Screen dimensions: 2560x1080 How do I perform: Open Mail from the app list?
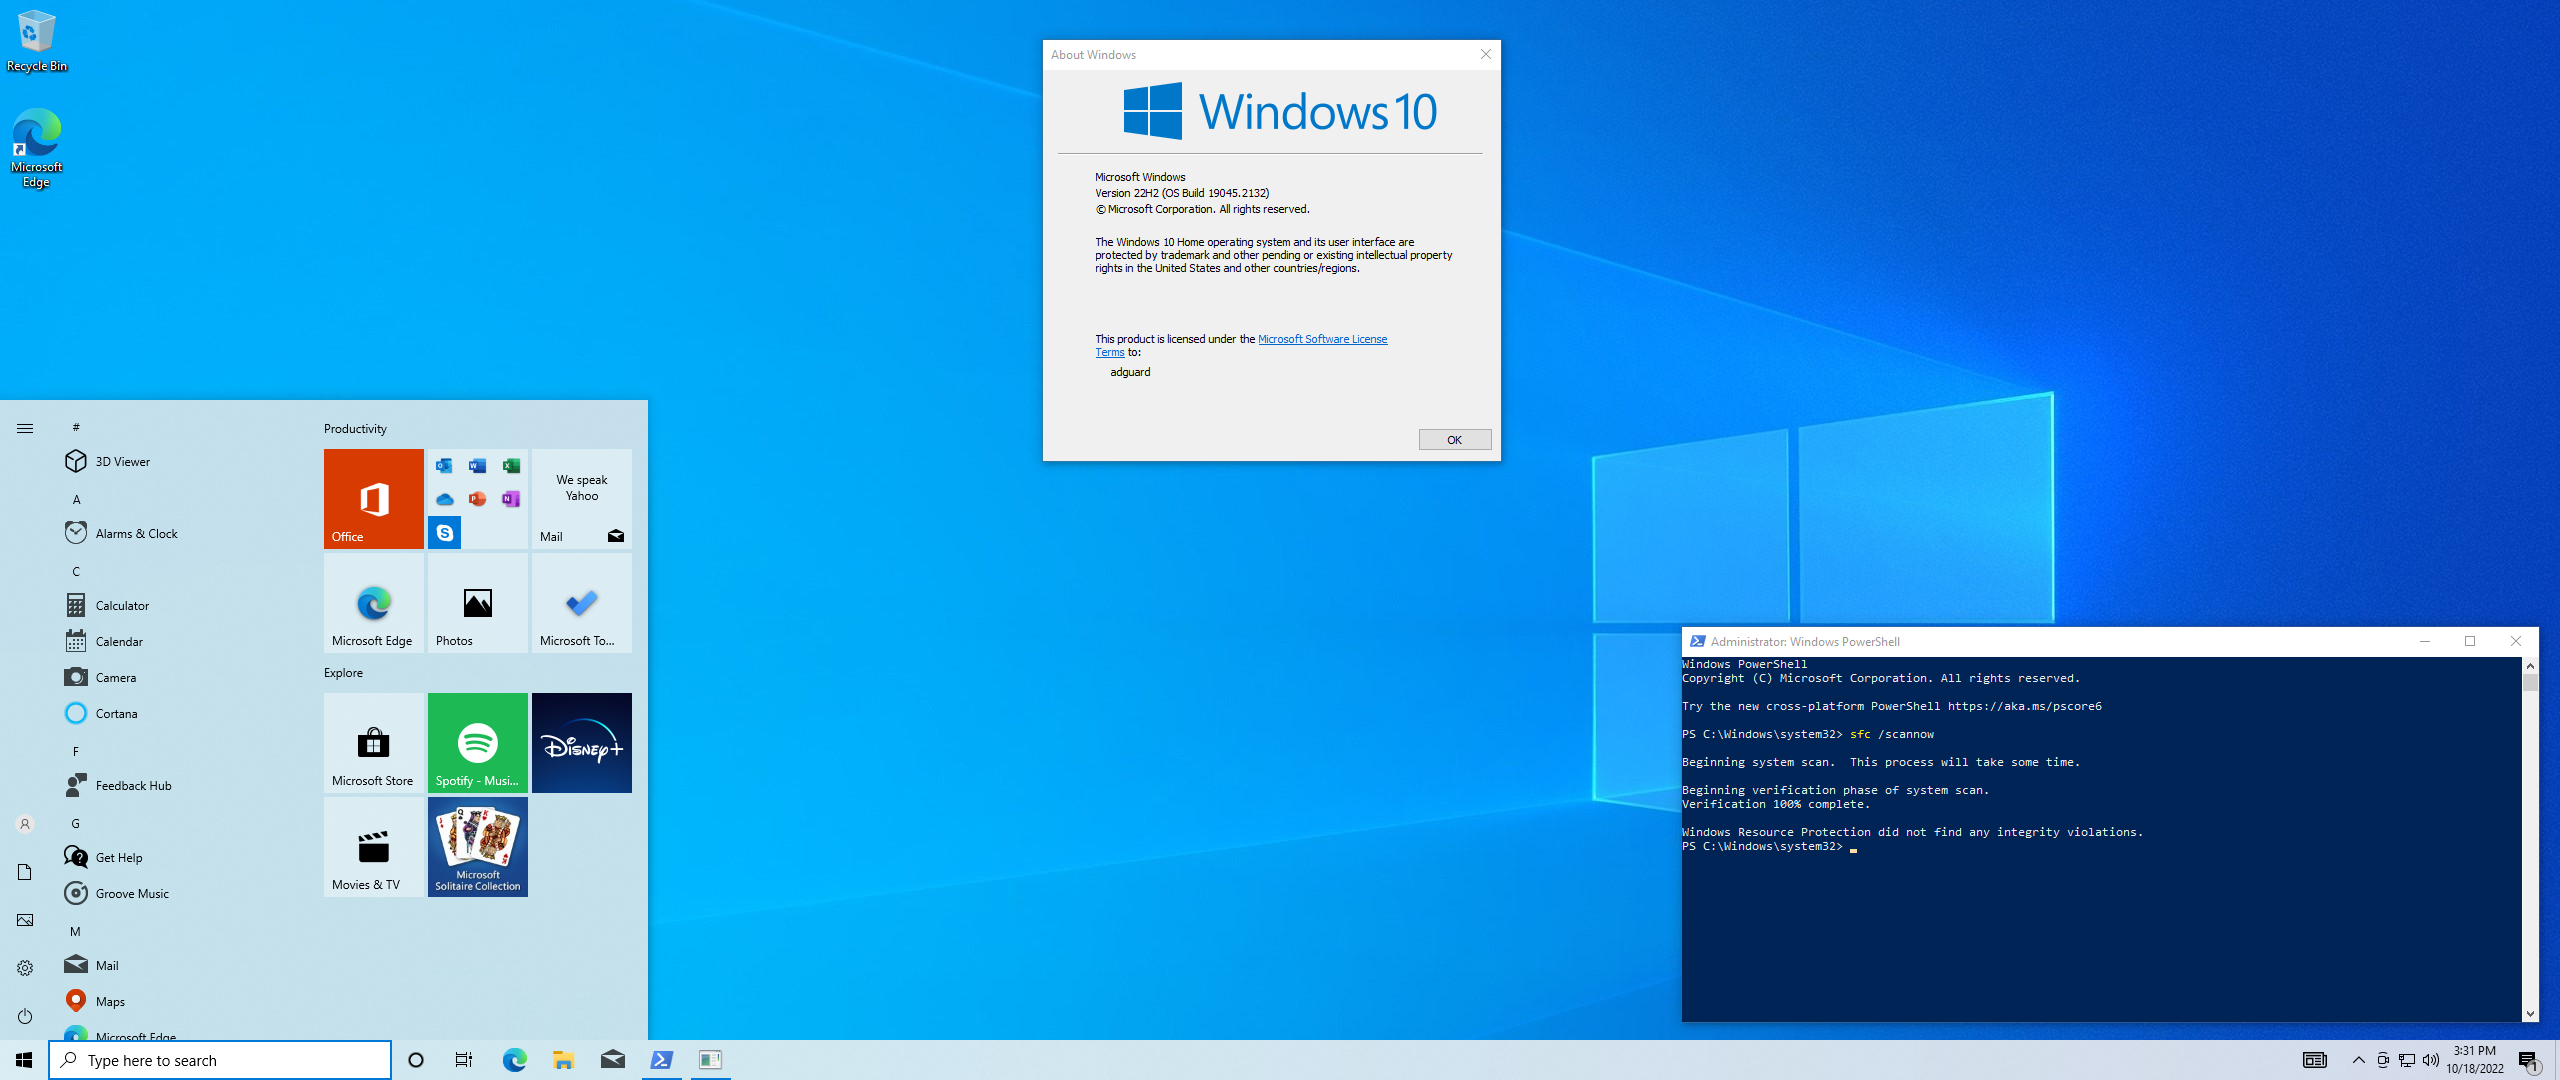click(x=180, y=965)
